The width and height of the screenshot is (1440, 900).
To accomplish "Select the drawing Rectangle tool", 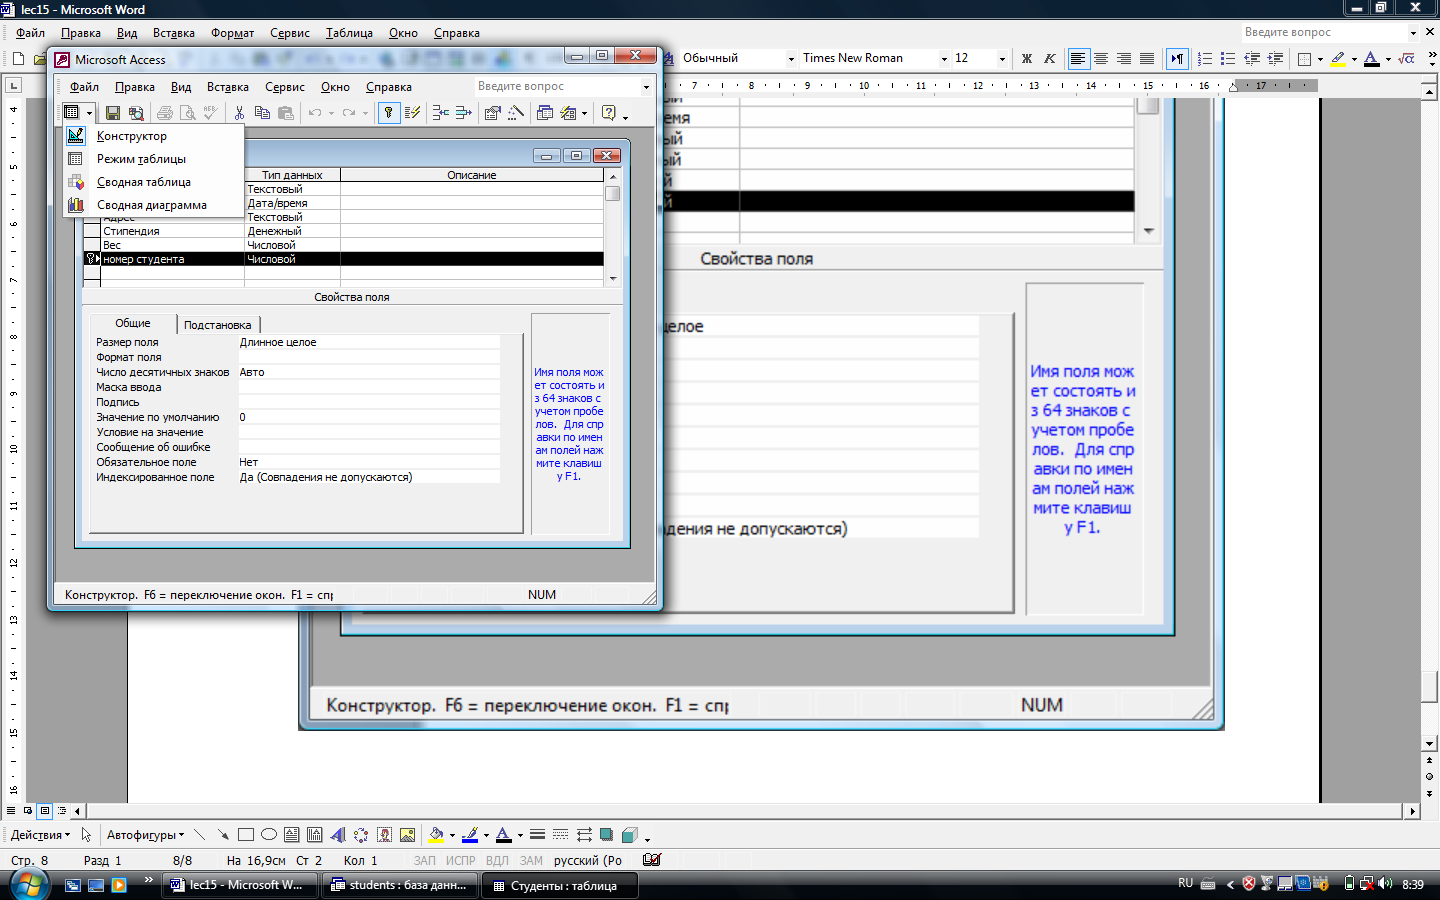I will (246, 835).
